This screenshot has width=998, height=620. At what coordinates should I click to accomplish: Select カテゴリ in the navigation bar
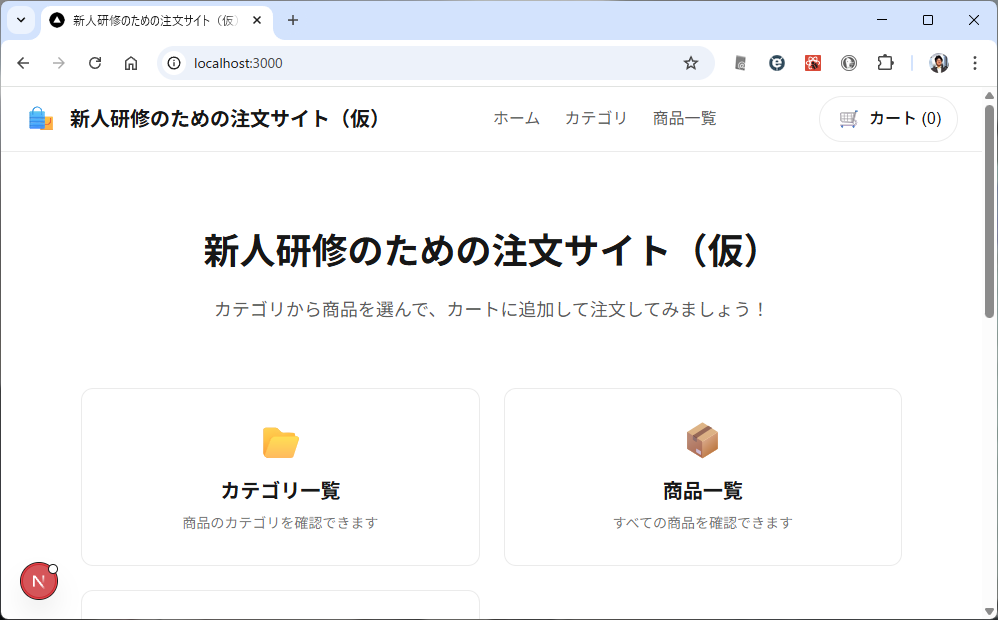coord(596,118)
